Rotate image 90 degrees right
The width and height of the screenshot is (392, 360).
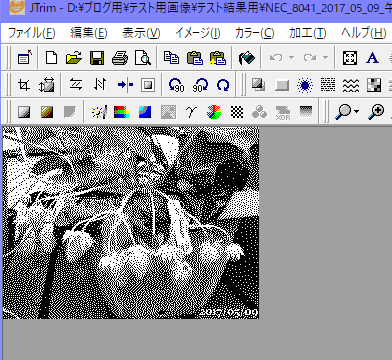pyautogui.click(x=200, y=85)
